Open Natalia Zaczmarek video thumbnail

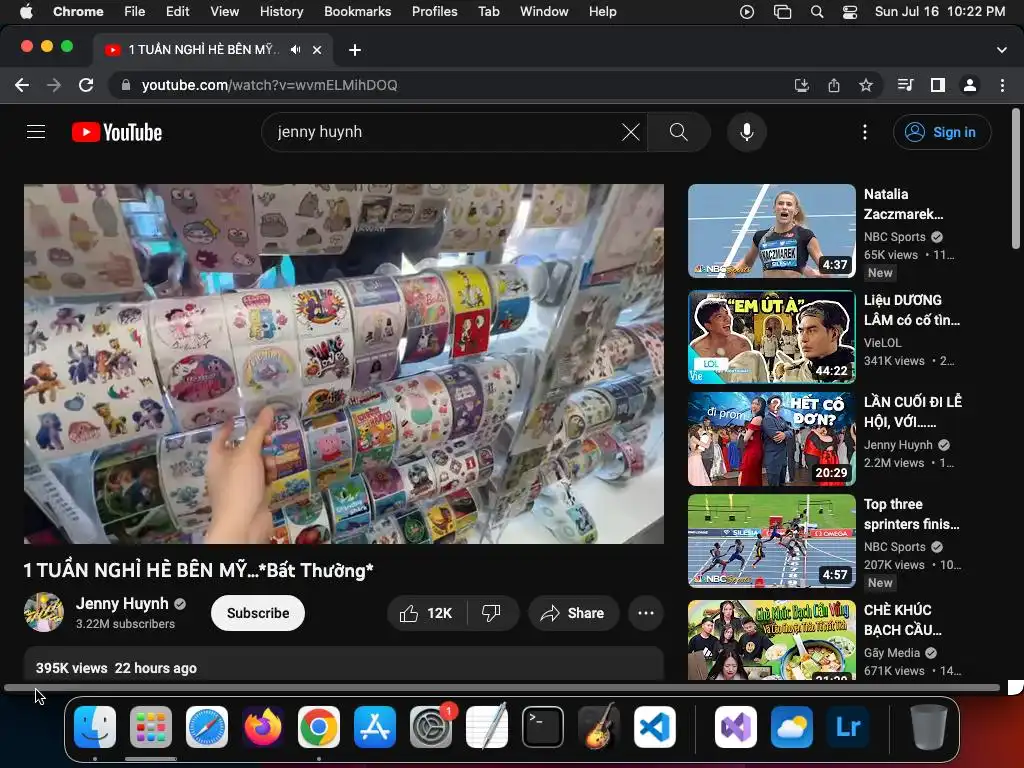[771, 231]
